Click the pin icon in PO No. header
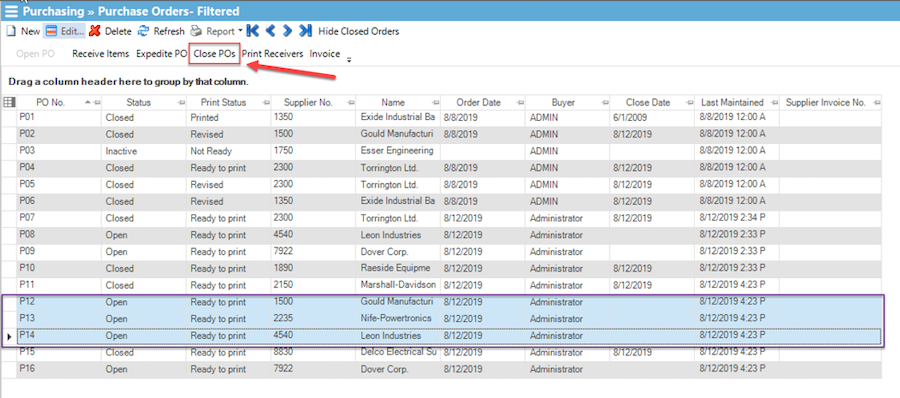The width and height of the screenshot is (900, 398). point(97,103)
